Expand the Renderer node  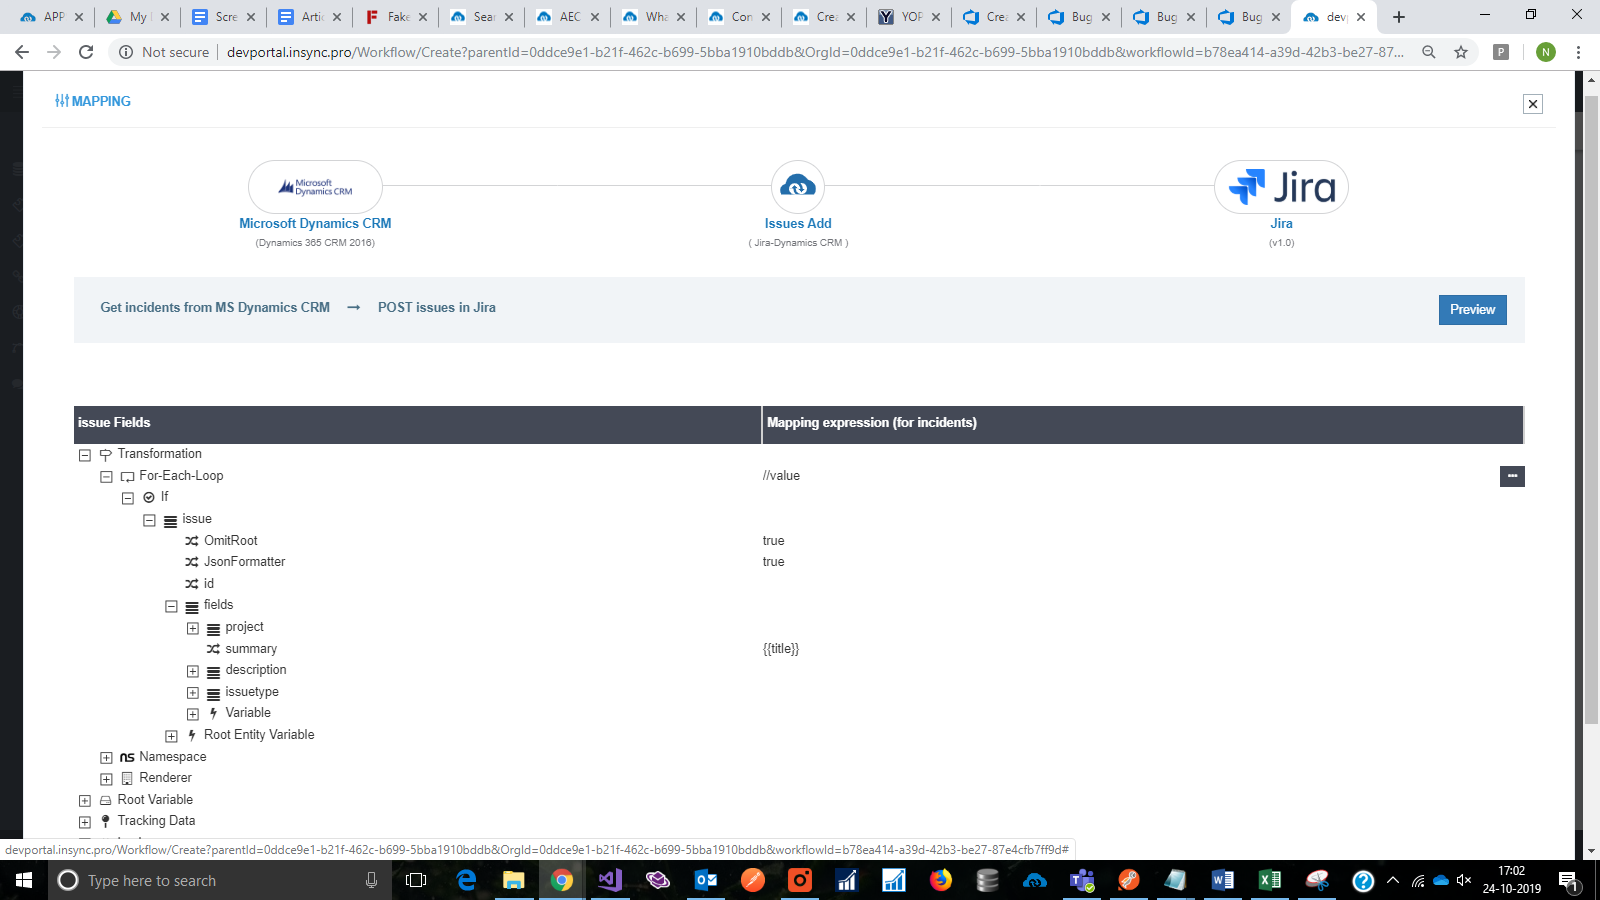click(x=106, y=779)
